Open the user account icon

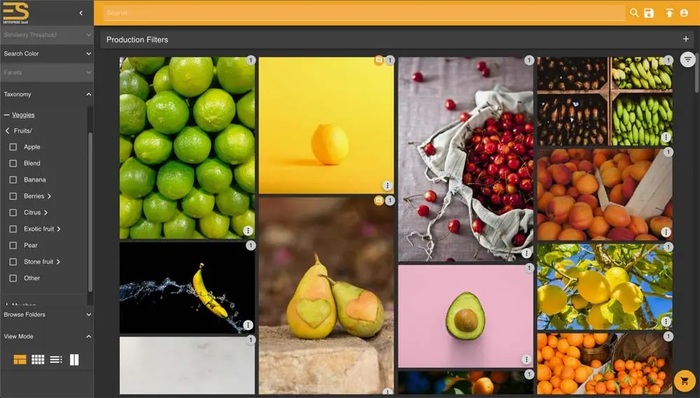[x=684, y=13]
